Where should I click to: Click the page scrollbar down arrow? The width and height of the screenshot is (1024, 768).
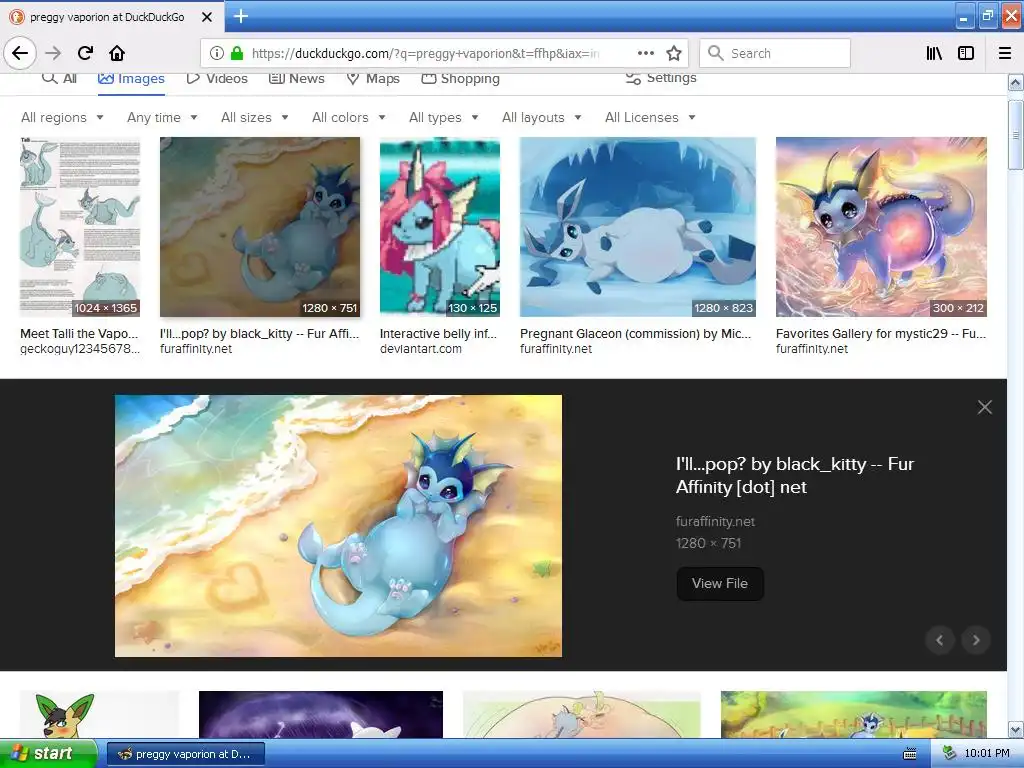(x=1016, y=729)
